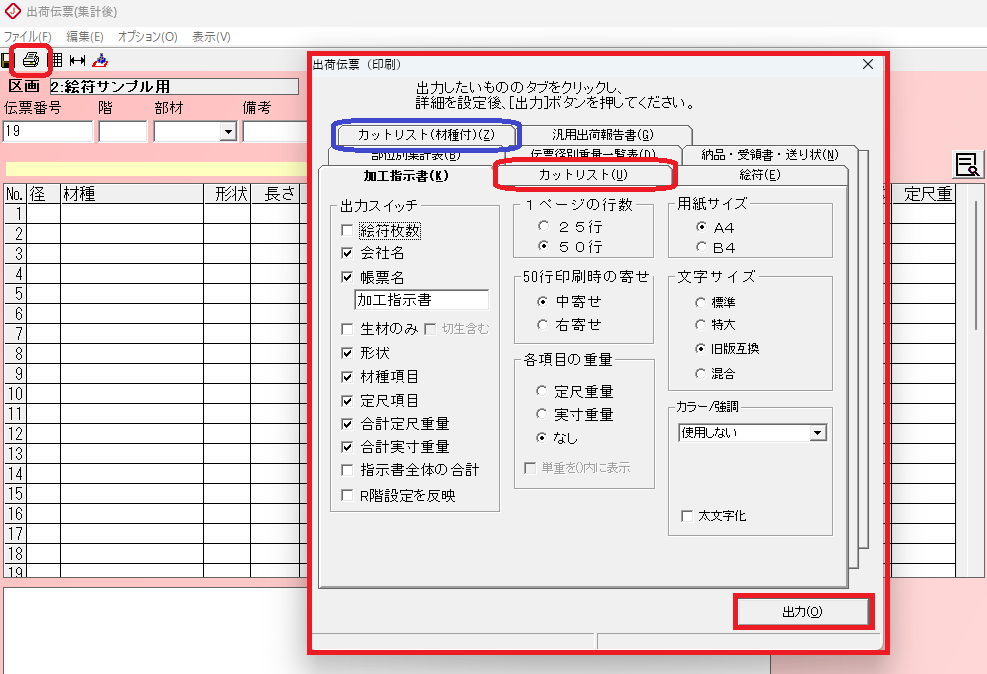Open the カットリスト(材種付)(Z) tab
The image size is (987, 674).
[x=426, y=134]
